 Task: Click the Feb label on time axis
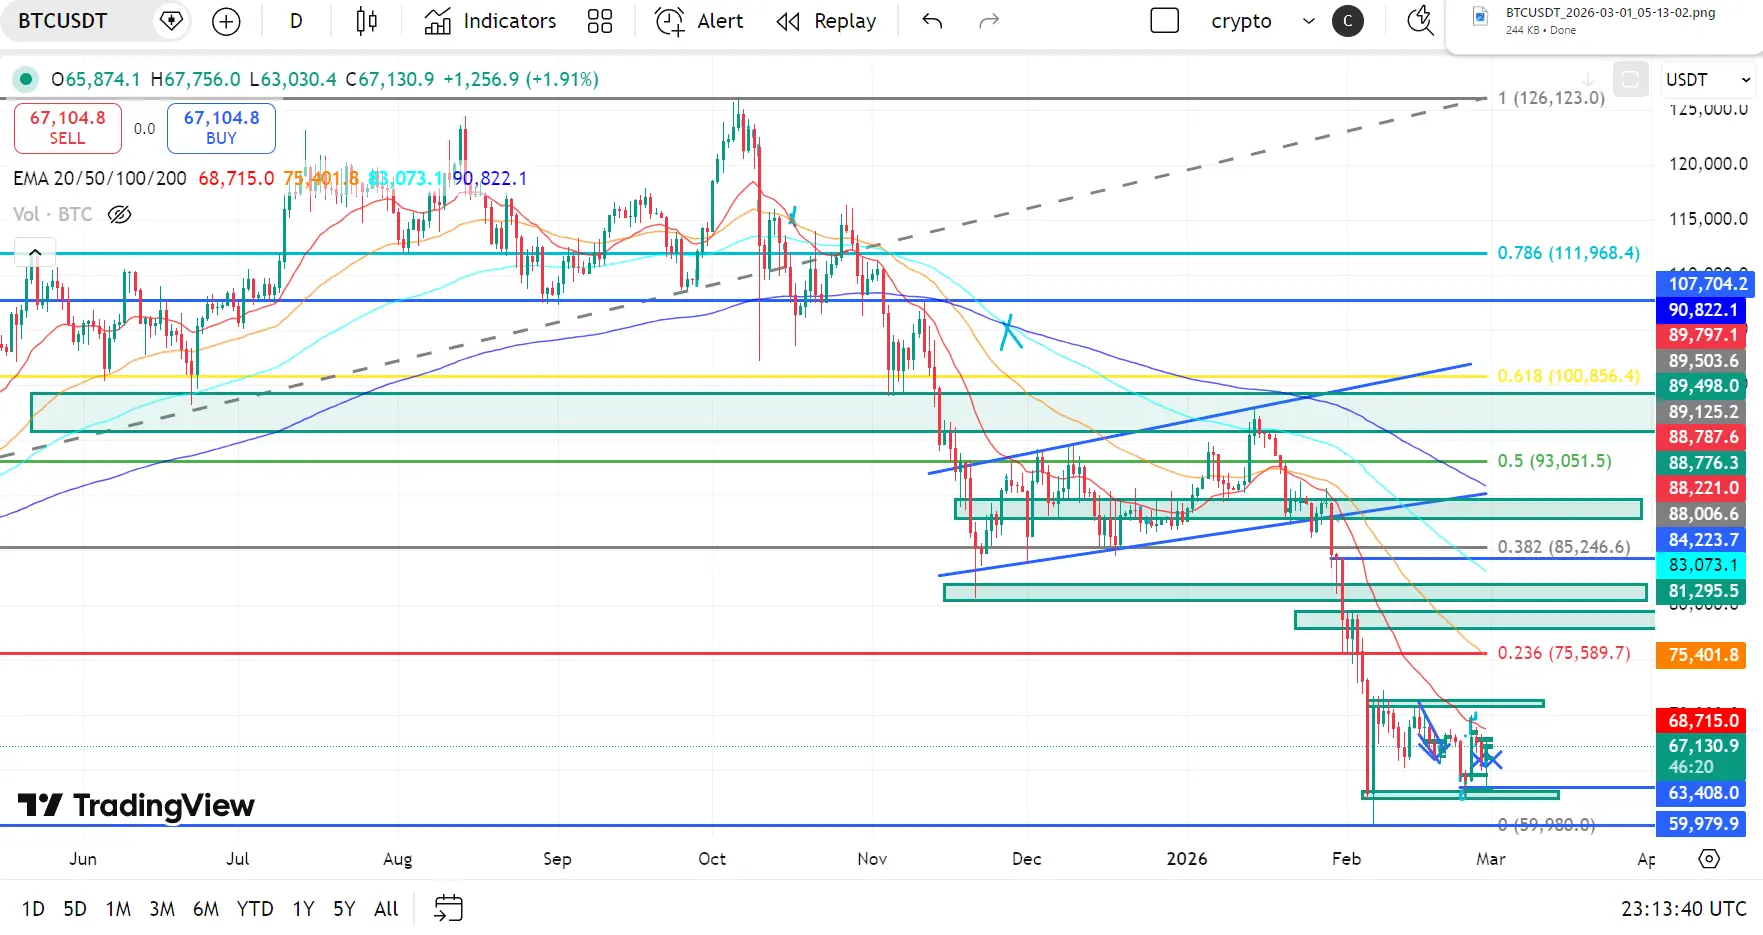click(x=1346, y=859)
